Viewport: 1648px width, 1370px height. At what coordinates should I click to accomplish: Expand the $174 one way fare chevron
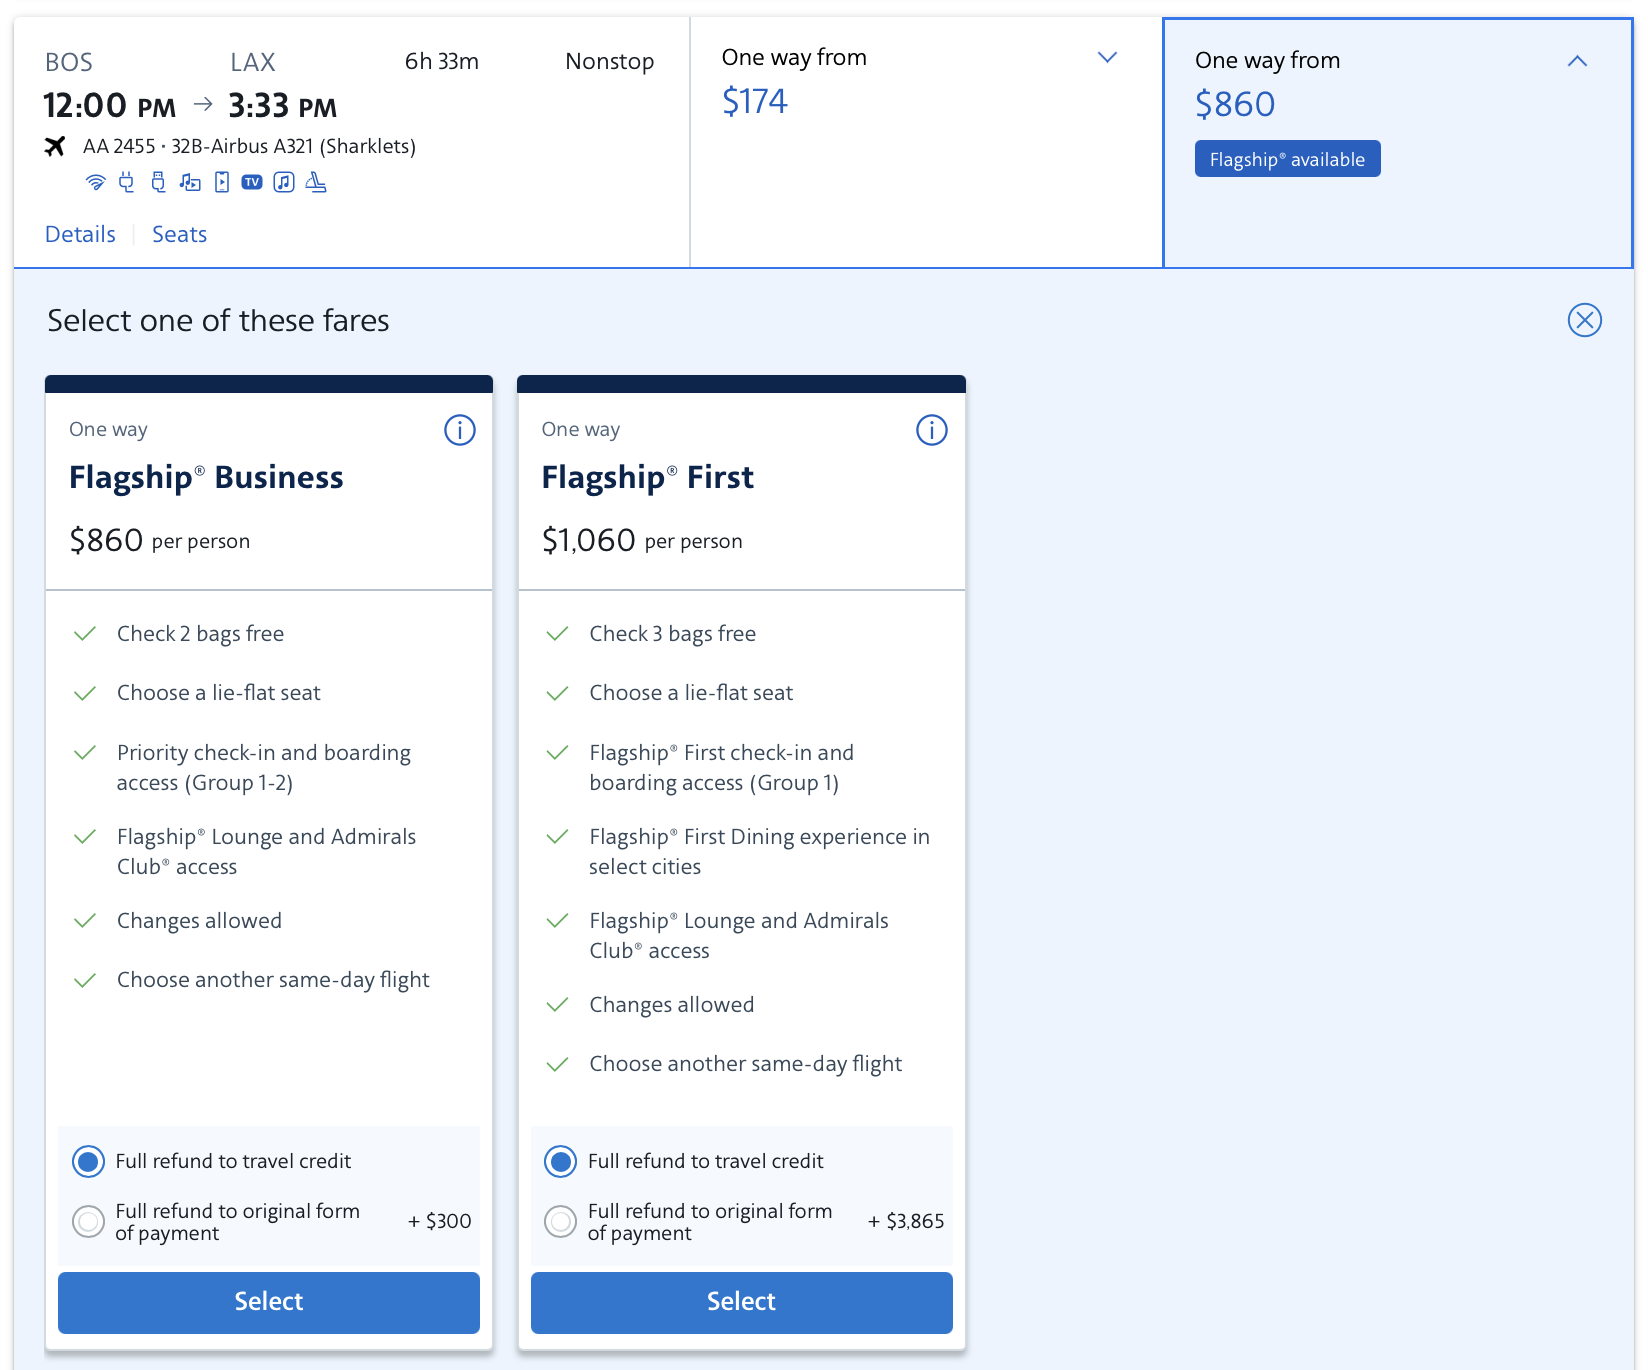(1107, 58)
